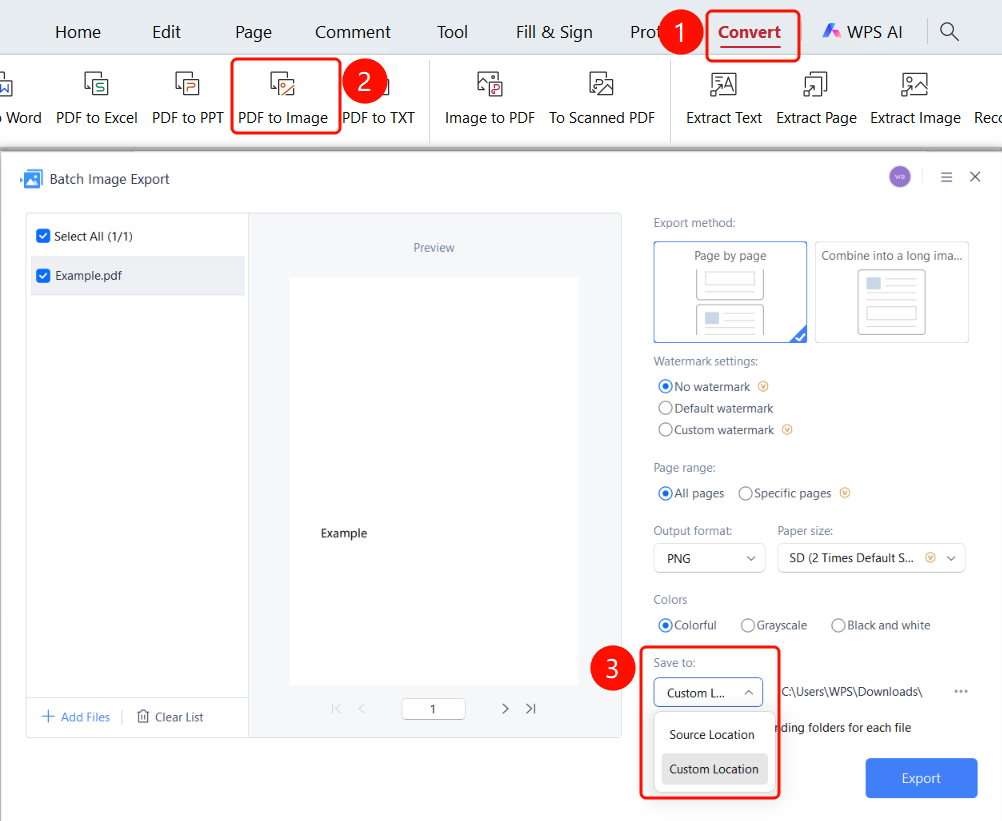Open the Extract Image tool

pos(915,98)
